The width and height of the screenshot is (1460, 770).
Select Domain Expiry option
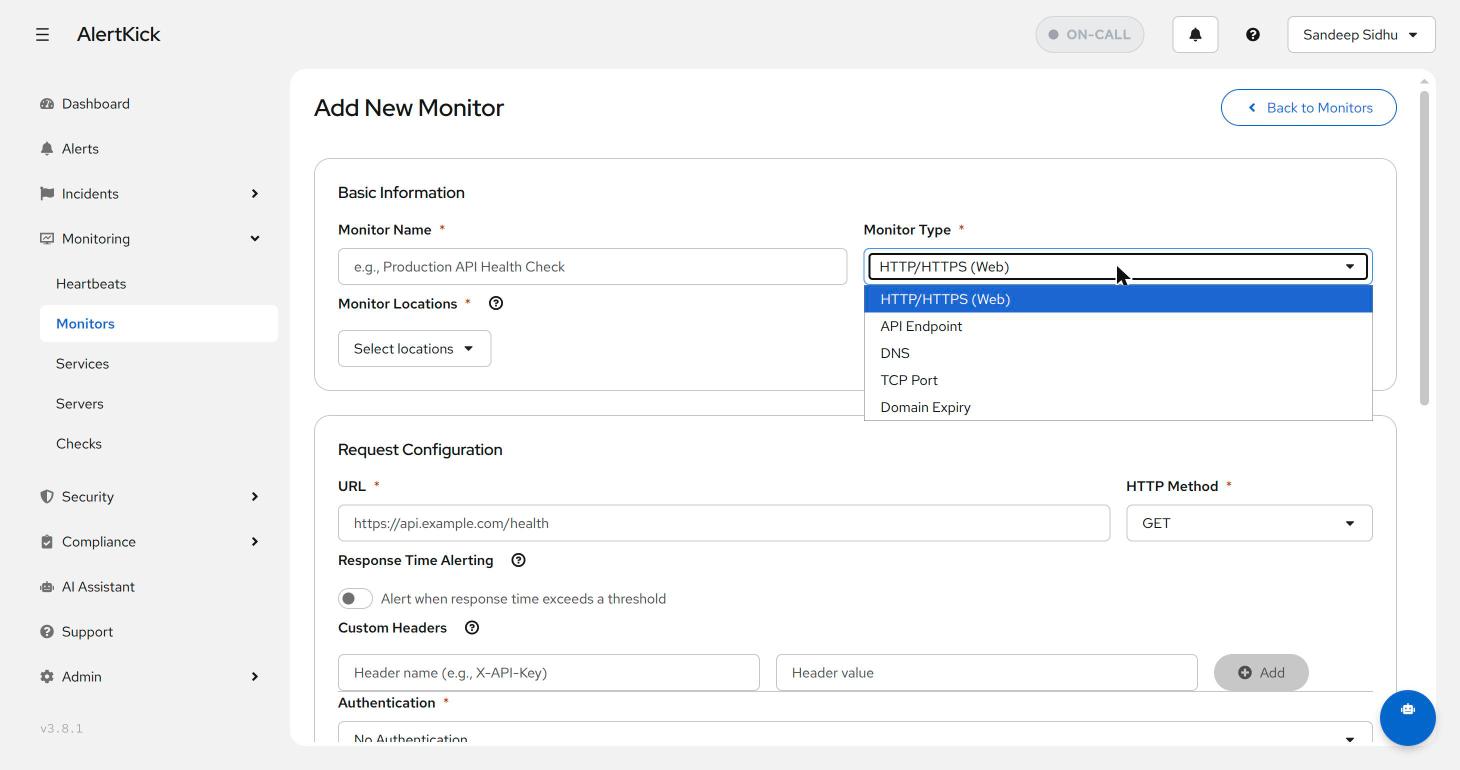pos(1118,407)
